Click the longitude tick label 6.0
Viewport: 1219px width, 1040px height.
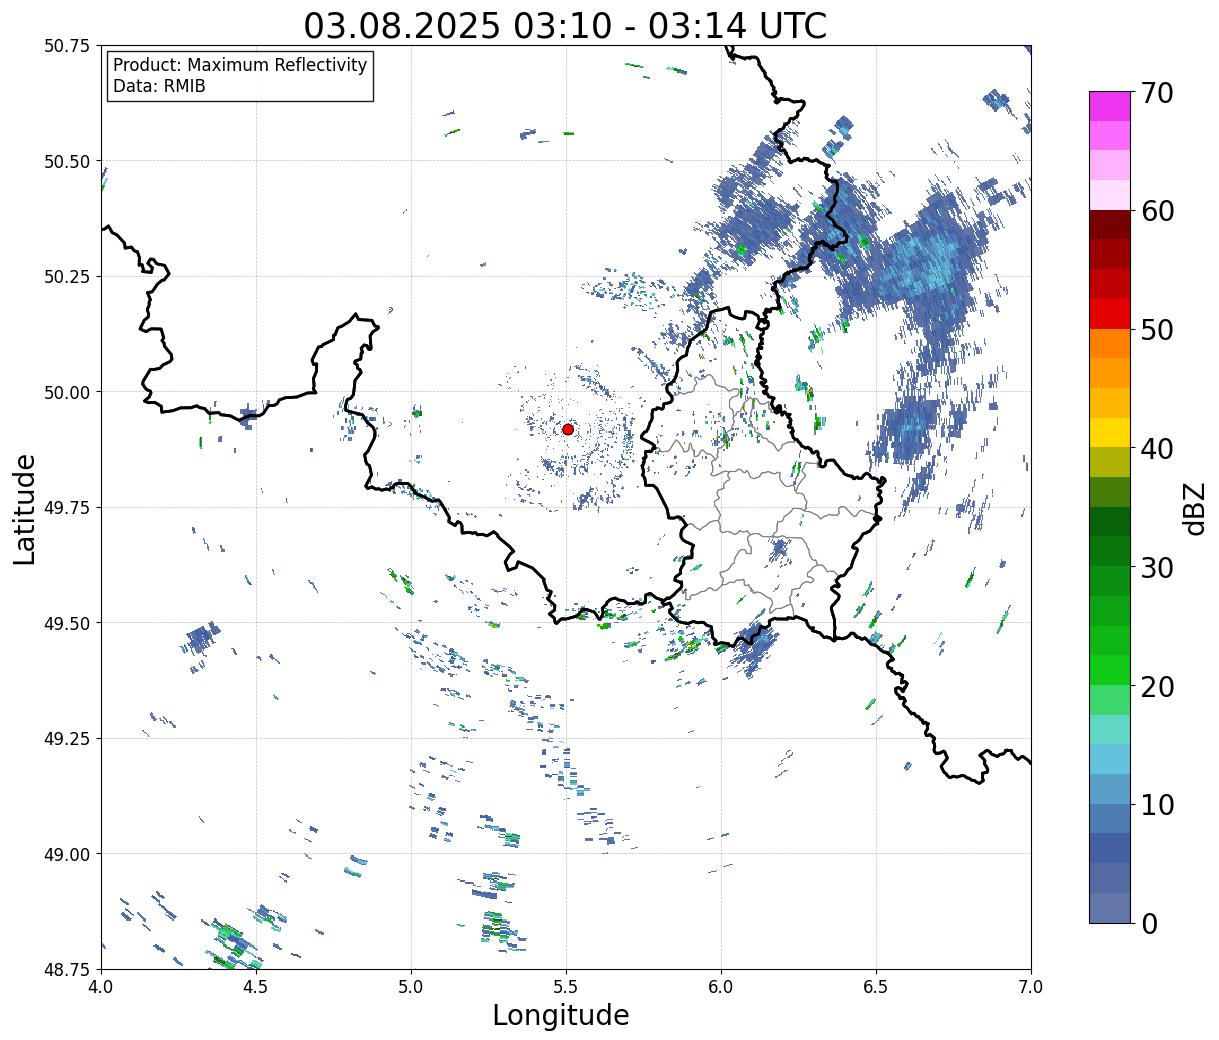point(721,987)
